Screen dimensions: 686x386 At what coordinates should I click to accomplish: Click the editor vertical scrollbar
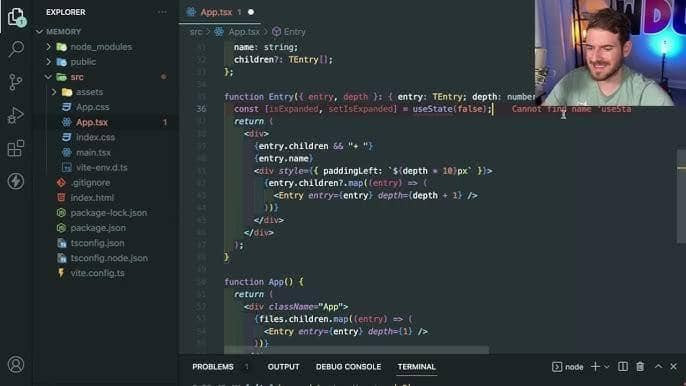click(x=681, y=196)
